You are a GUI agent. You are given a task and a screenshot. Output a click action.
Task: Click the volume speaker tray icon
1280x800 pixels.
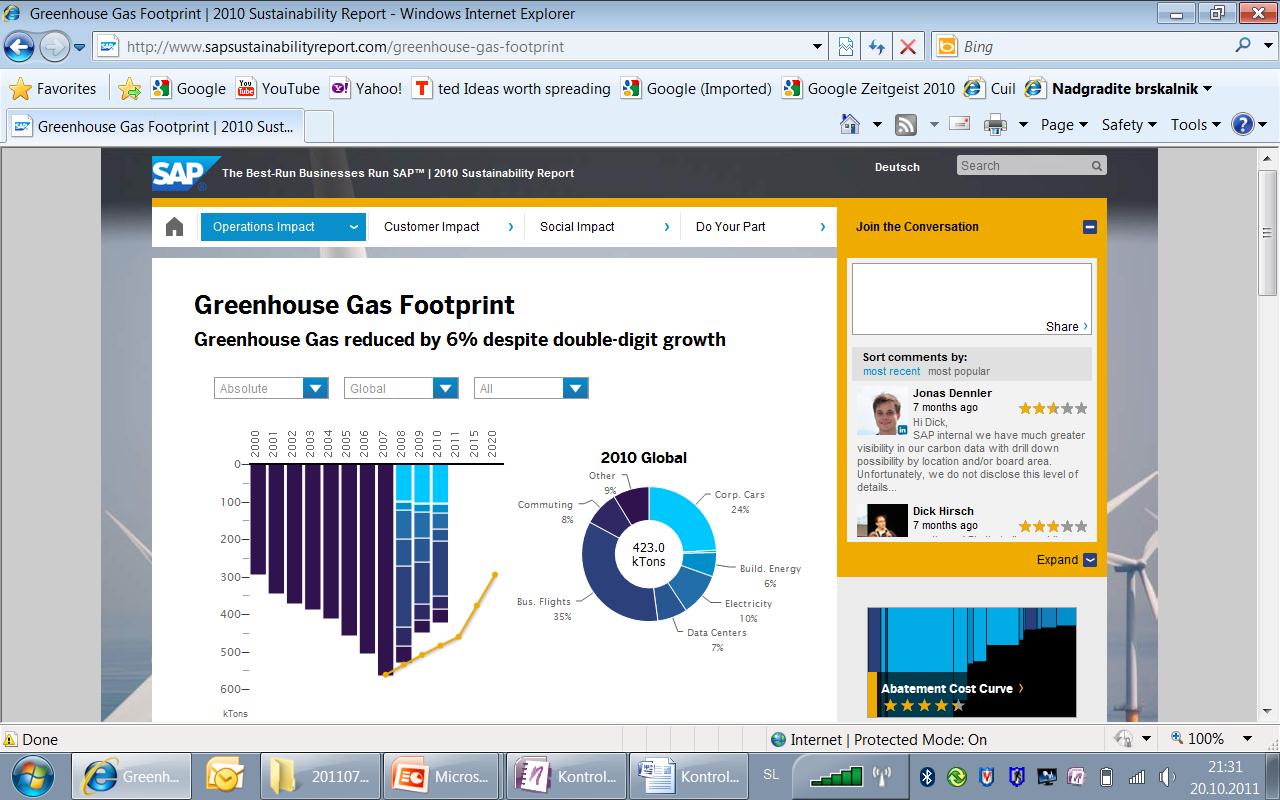1167,776
